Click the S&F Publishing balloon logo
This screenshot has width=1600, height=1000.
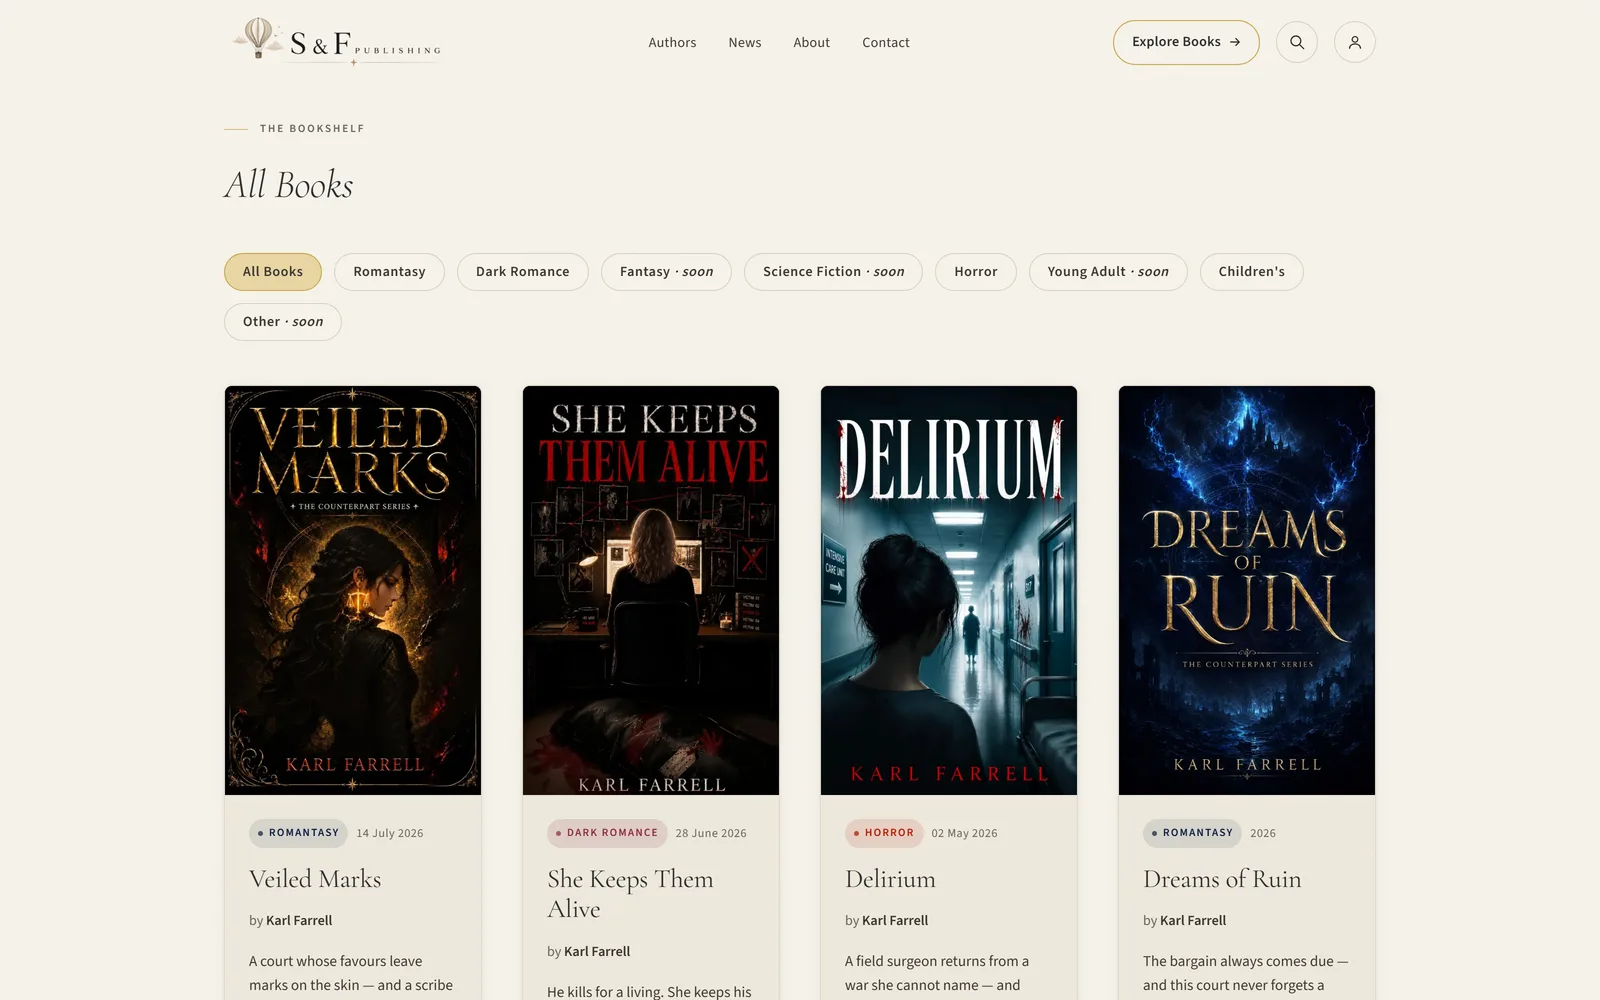pyautogui.click(x=337, y=42)
